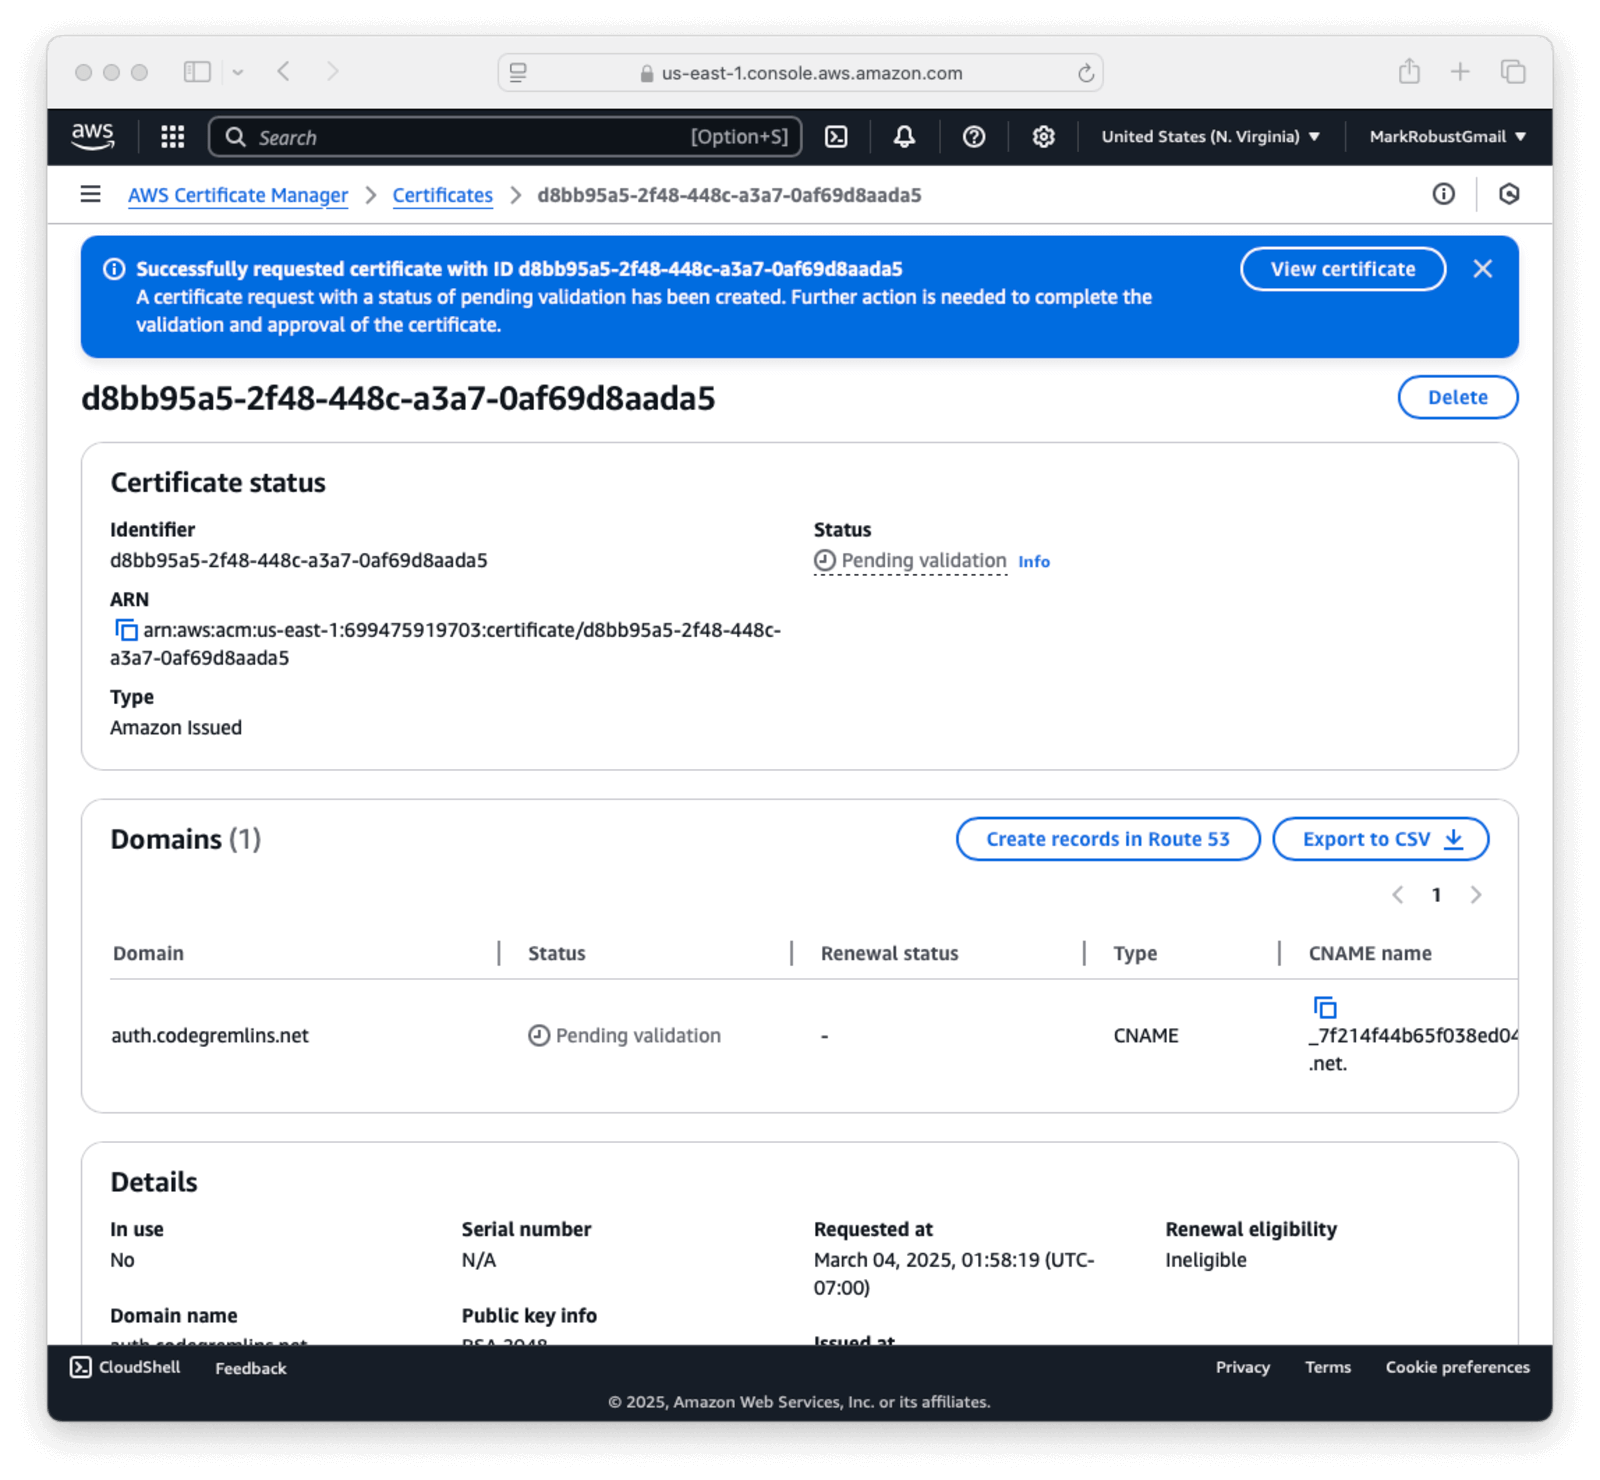Launch CloudShell from the top navigation bar
Viewport: 1600px width, 1480px height.
click(x=835, y=137)
